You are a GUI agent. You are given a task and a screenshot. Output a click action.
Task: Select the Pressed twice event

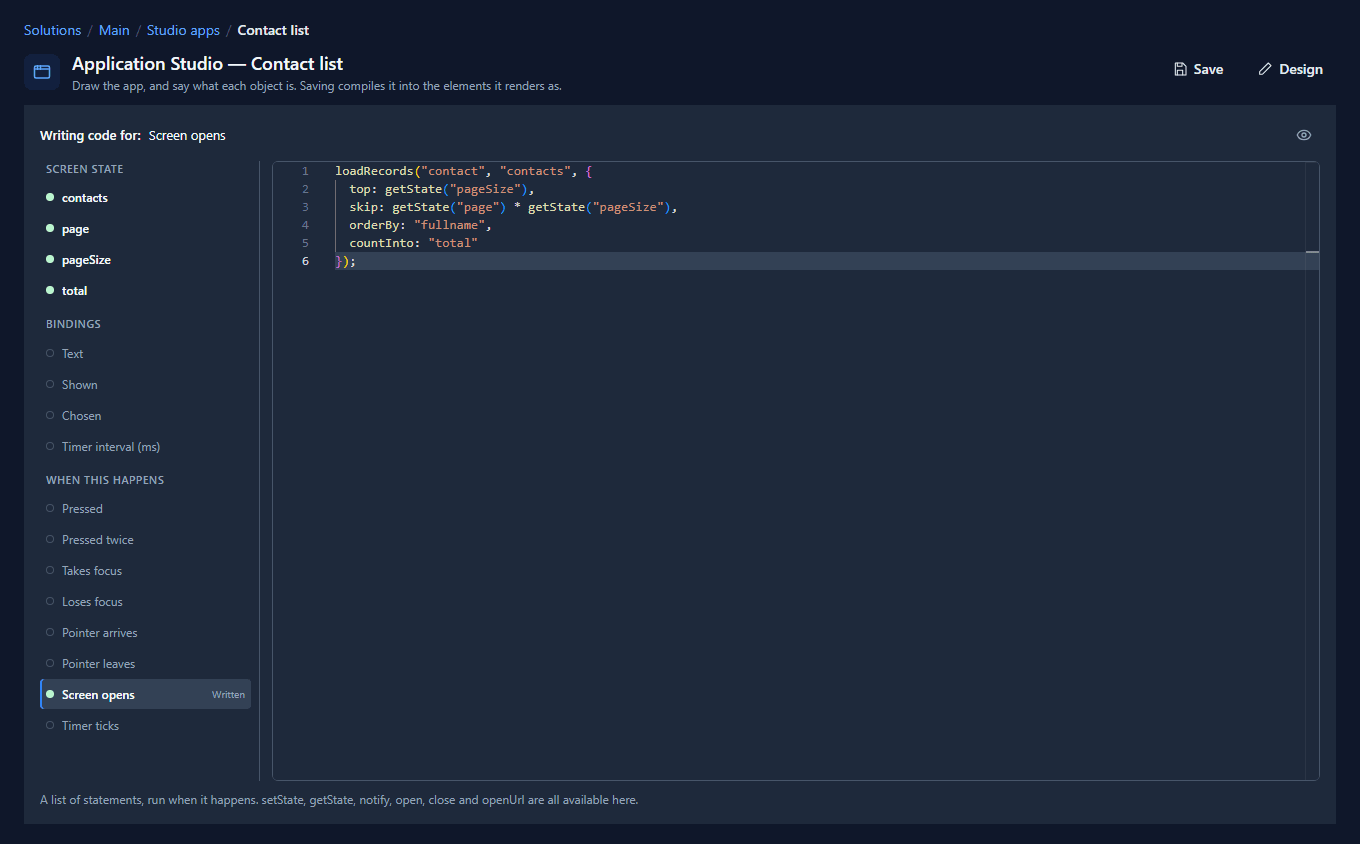(x=145, y=540)
